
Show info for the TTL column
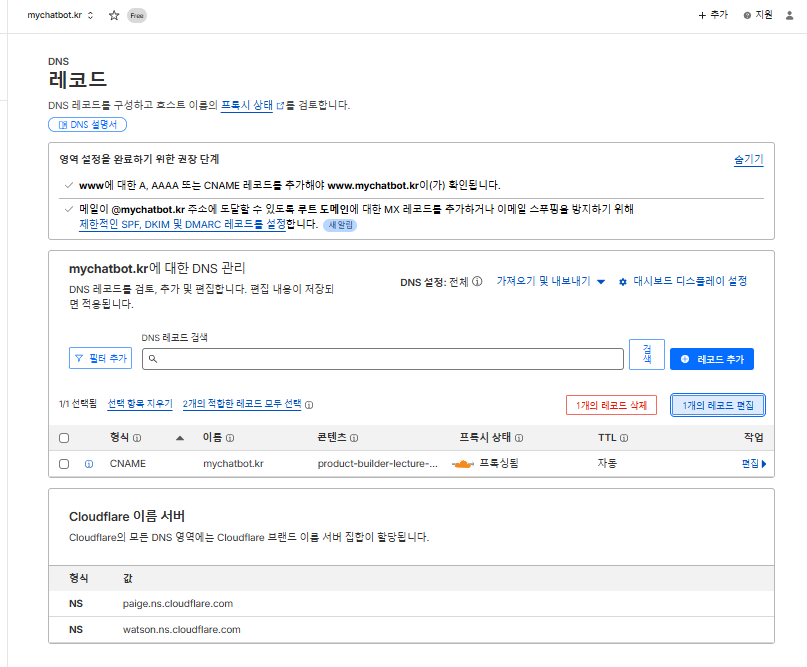(624, 438)
